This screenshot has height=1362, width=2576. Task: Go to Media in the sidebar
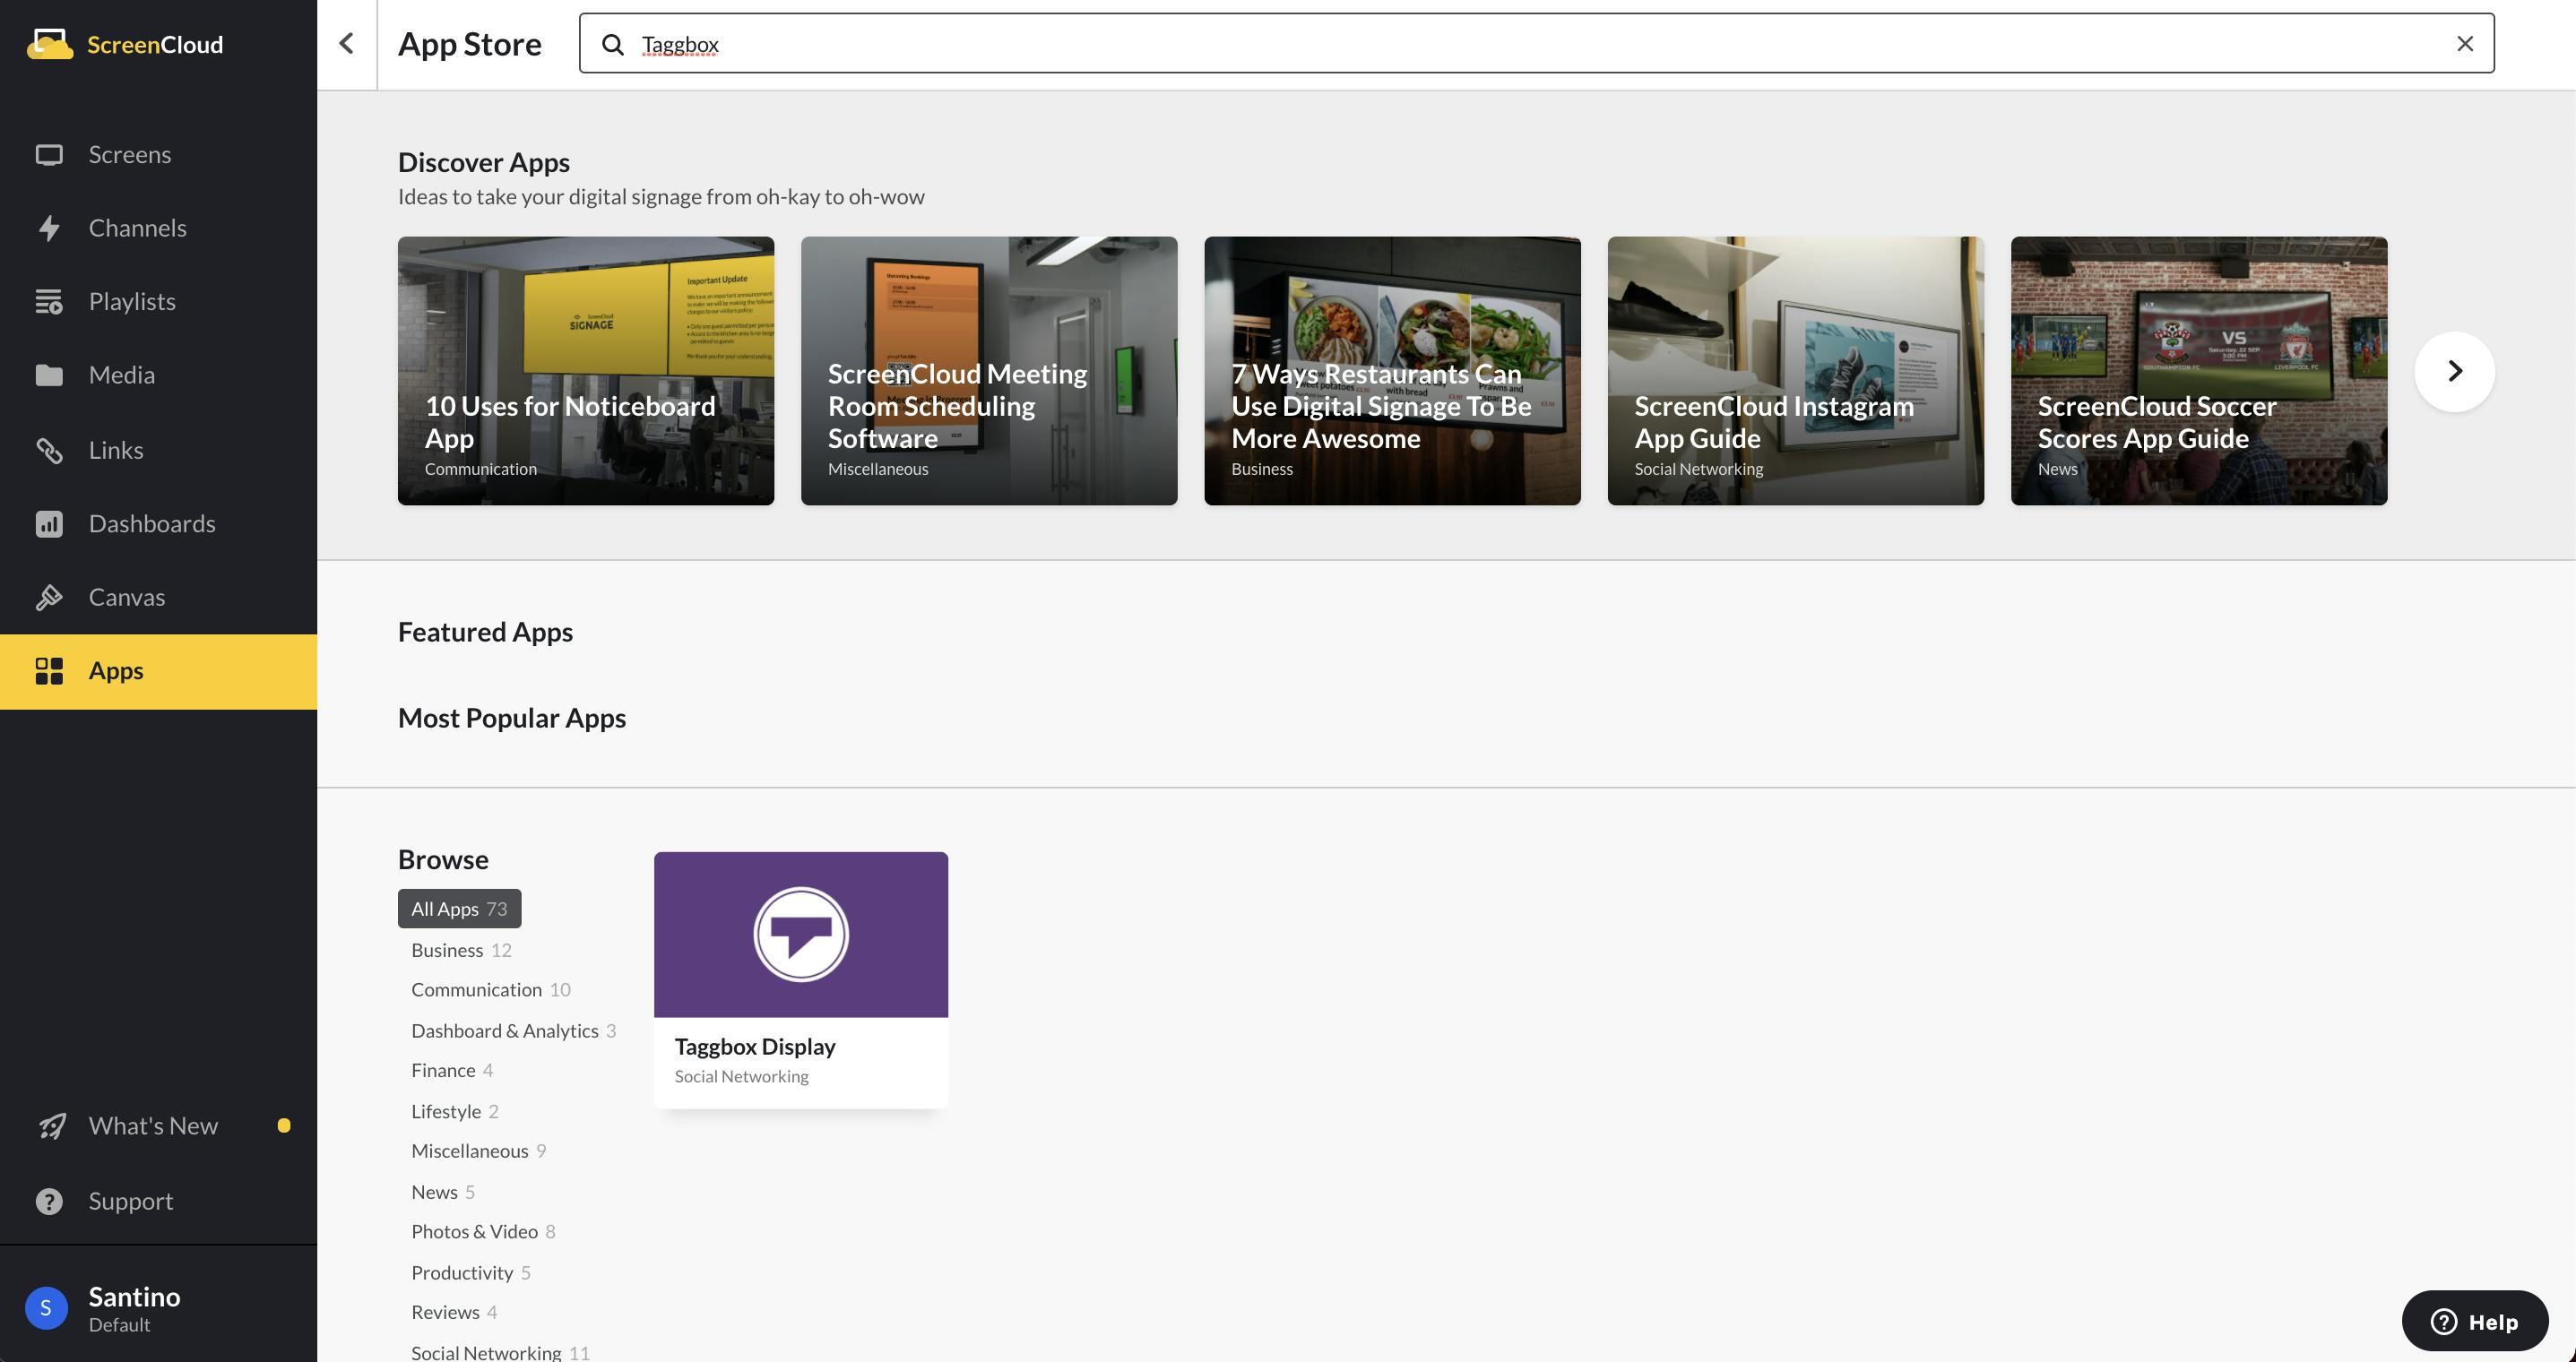[159, 375]
